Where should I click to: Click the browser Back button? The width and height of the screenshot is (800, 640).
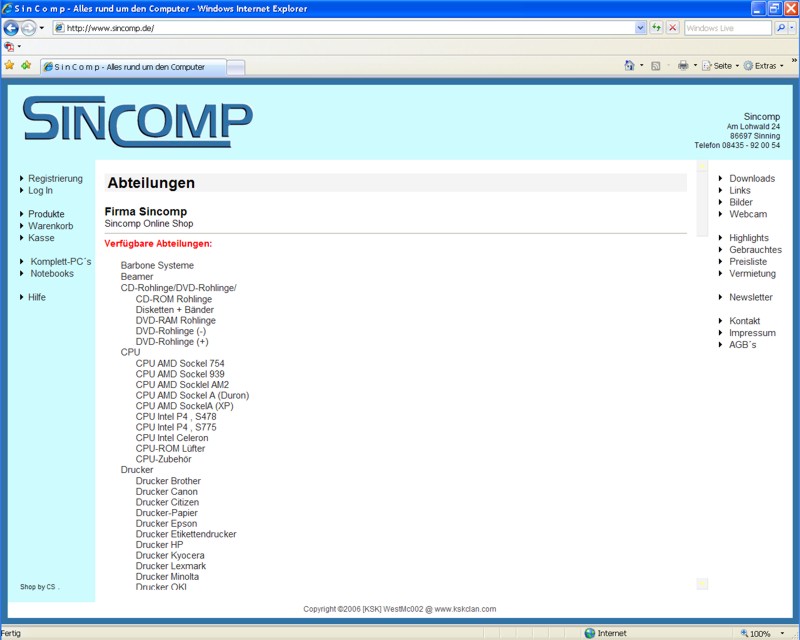coord(11,28)
